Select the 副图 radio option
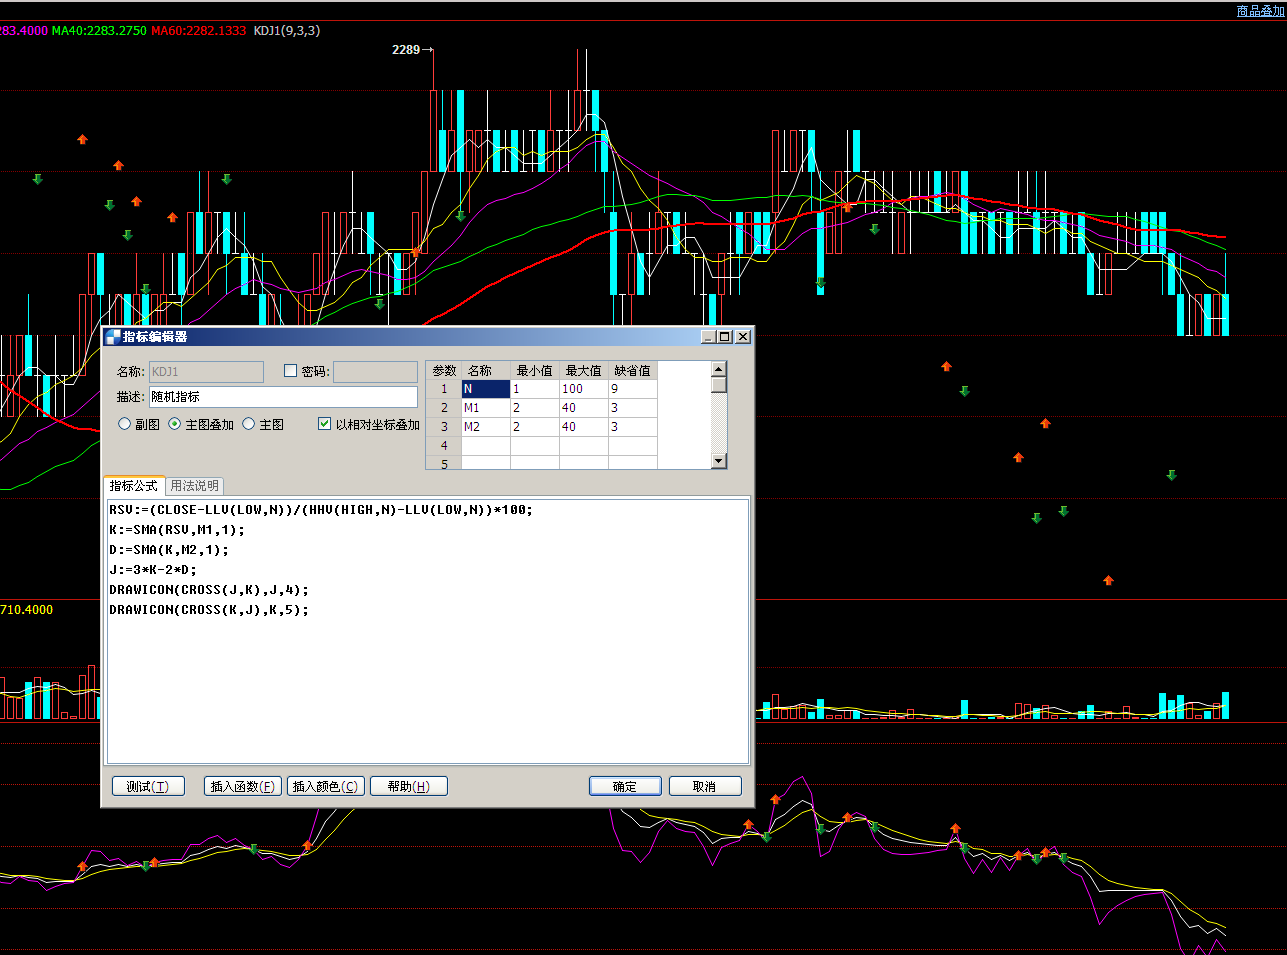The height and width of the screenshot is (955, 1287). pyautogui.click(x=125, y=424)
